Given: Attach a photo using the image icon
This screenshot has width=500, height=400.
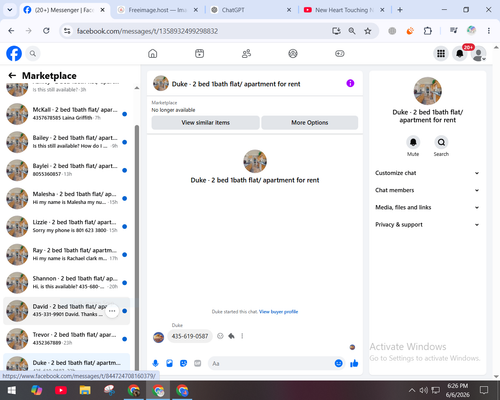Looking at the screenshot, I should pyautogui.click(x=169, y=363).
